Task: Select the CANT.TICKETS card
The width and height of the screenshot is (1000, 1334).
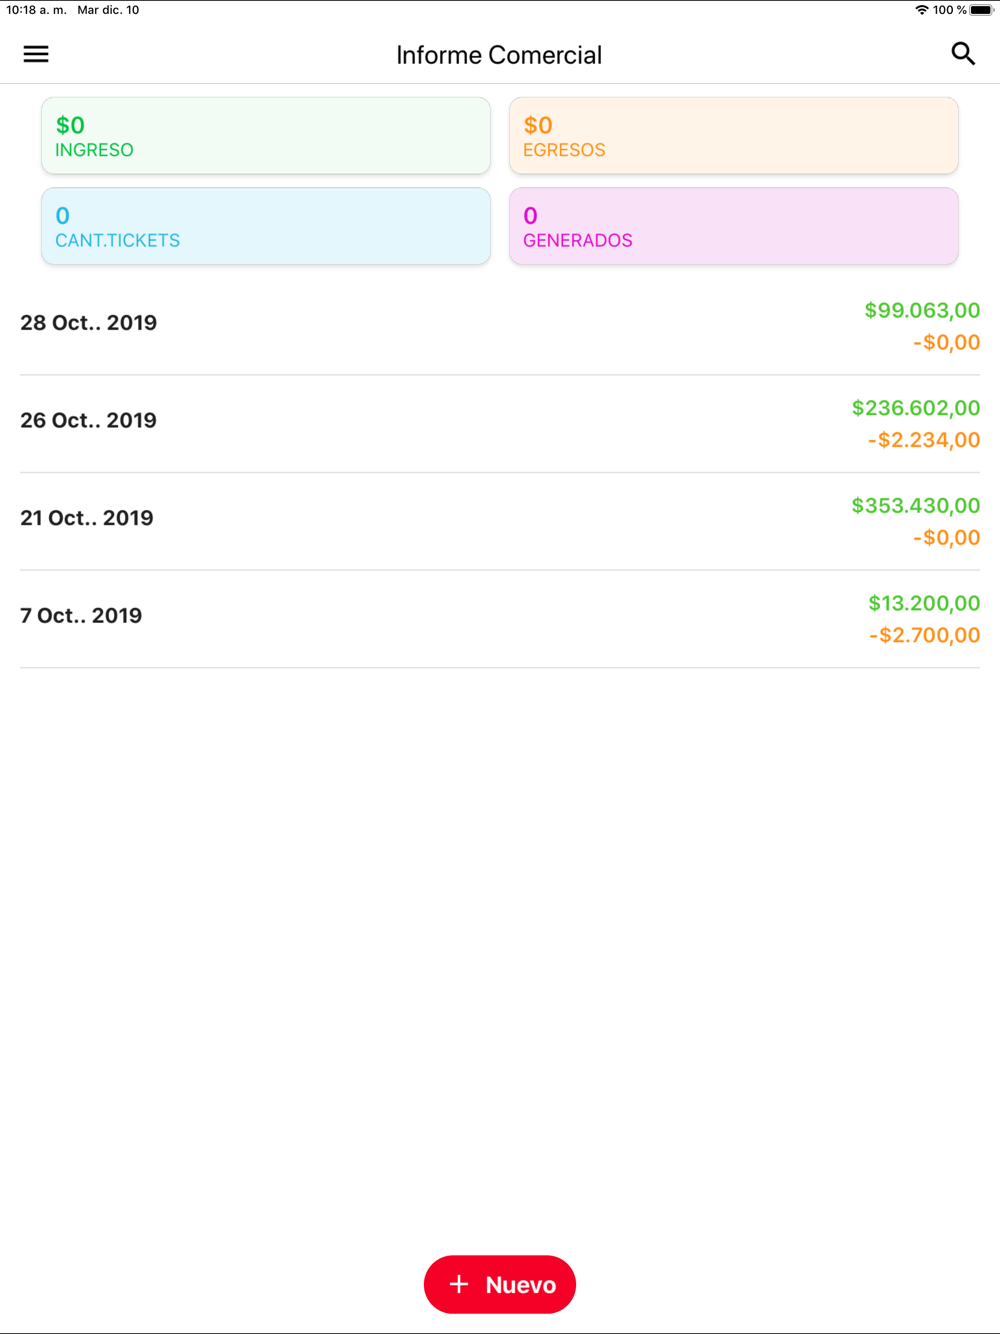Action: [266, 226]
